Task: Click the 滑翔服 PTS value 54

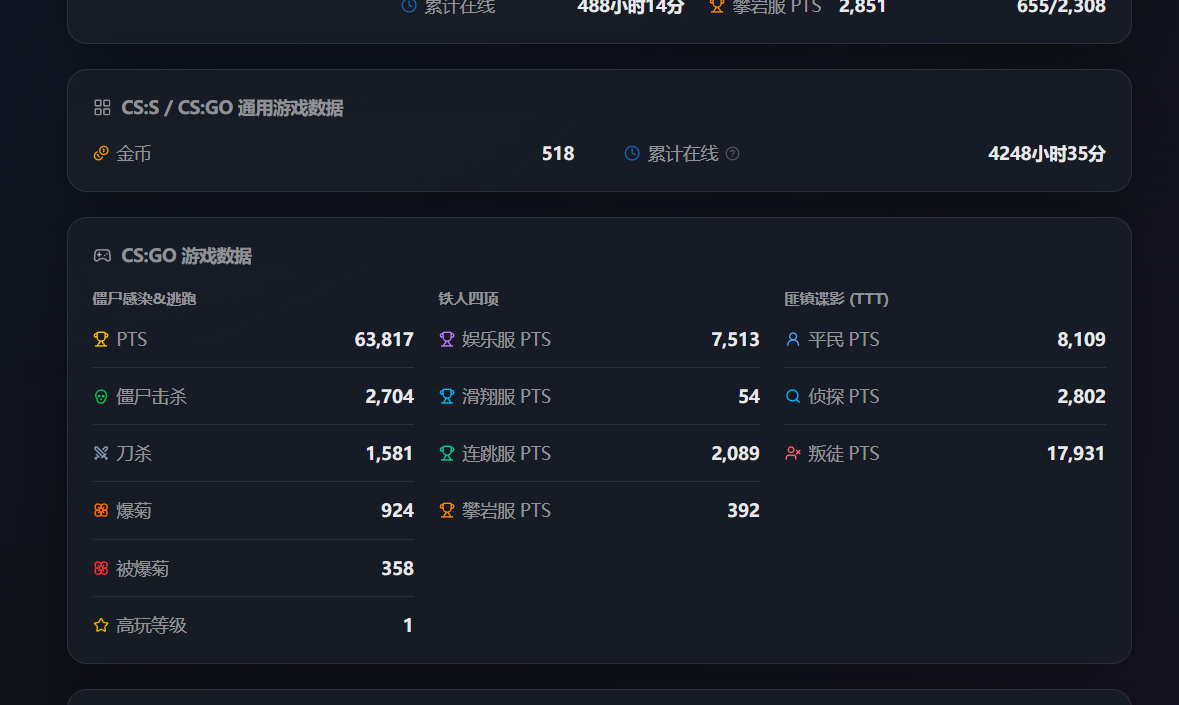Action: point(749,396)
